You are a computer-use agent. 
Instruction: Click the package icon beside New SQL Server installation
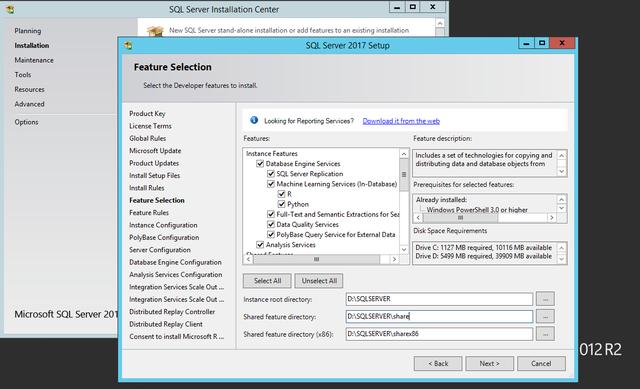click(x=155, y=31)
